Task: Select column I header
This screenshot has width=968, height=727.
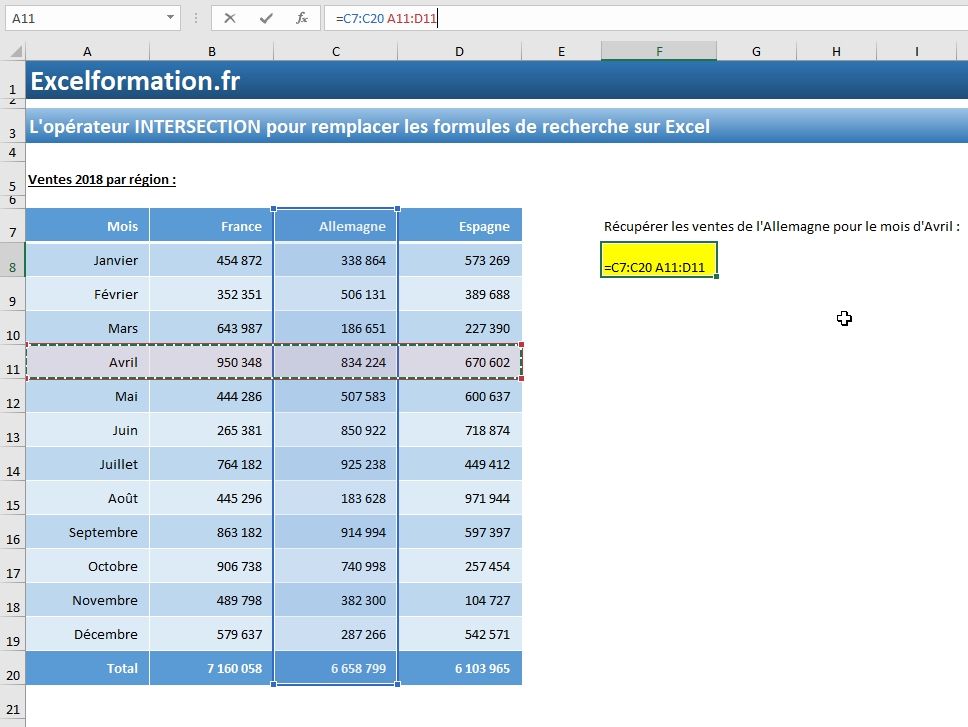Action: click(917, 52)
